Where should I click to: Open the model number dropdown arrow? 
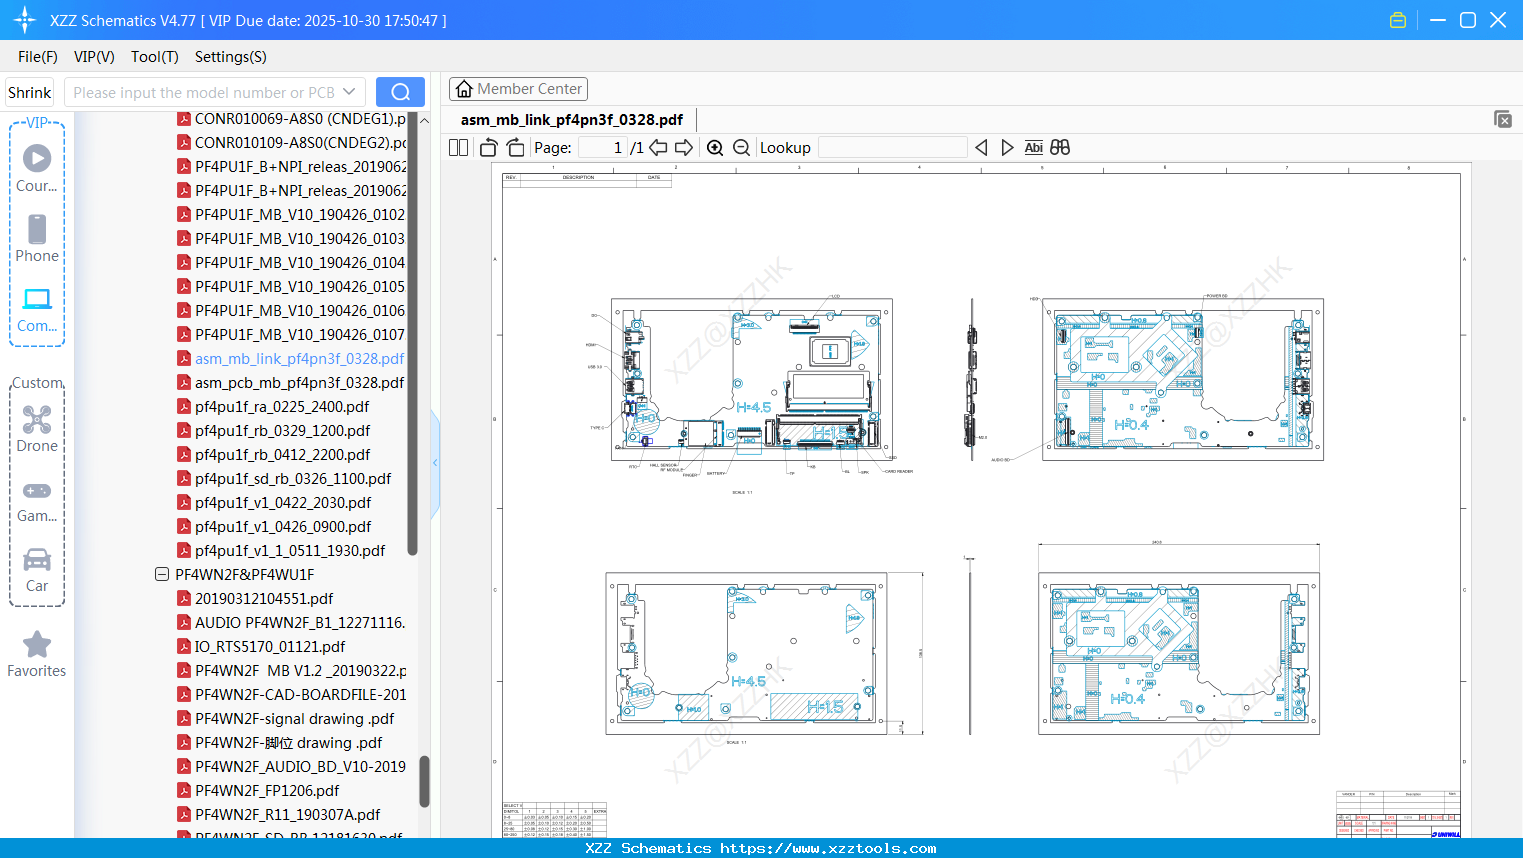(349, 92)
